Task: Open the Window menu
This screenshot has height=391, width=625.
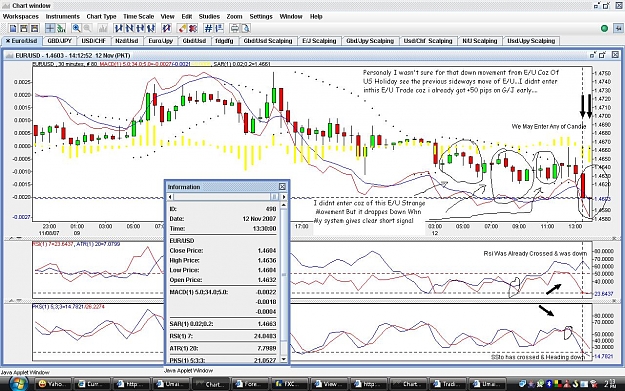Action: pos(291,16)
